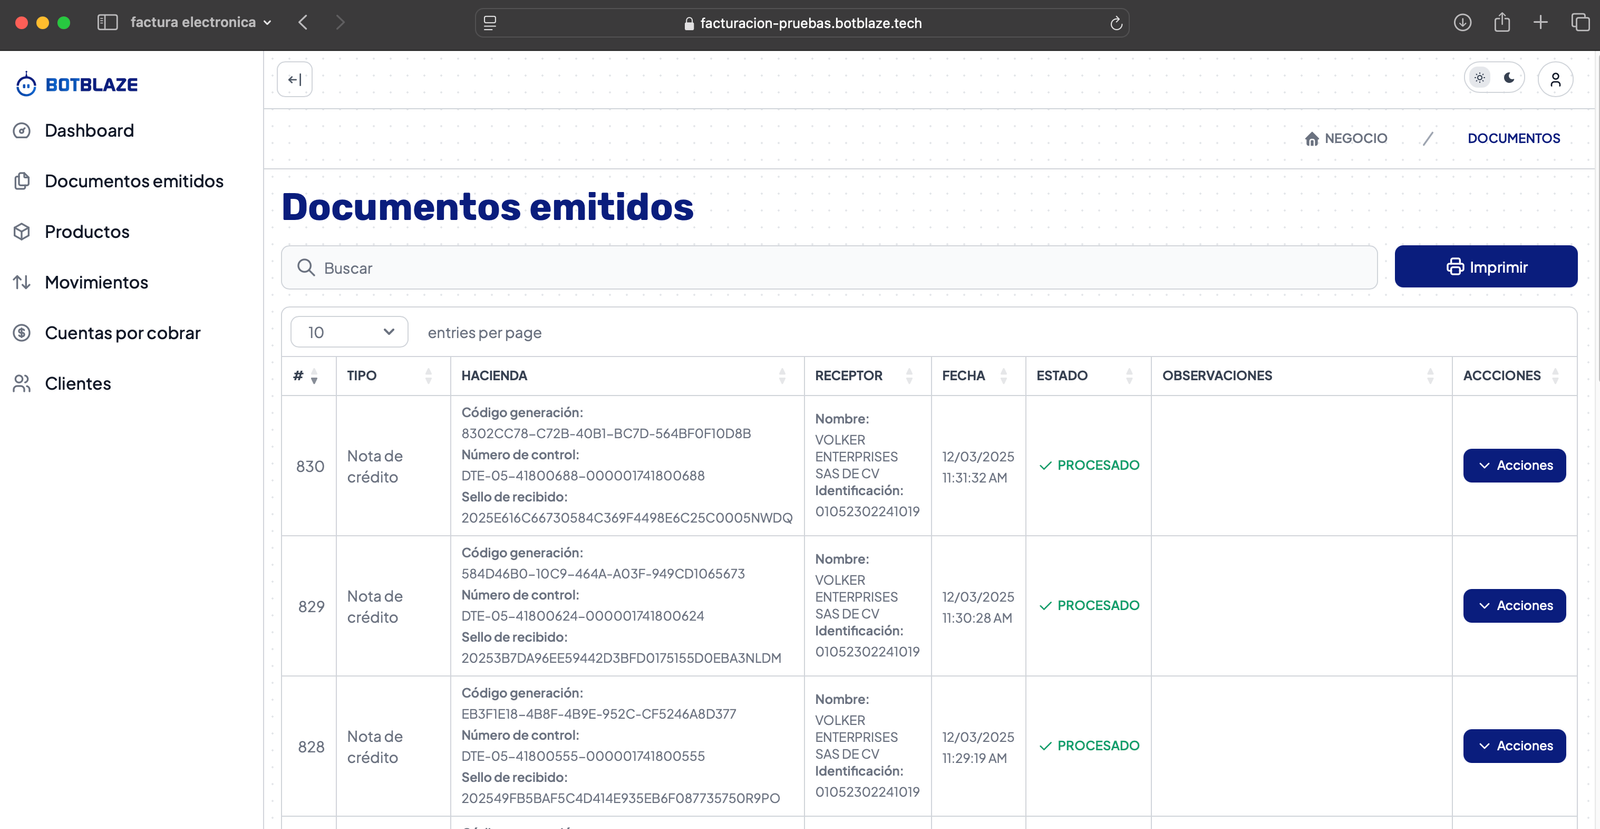Open the user profile icon
This screenshot has height=829, width=1600.
click(1555, 80)
